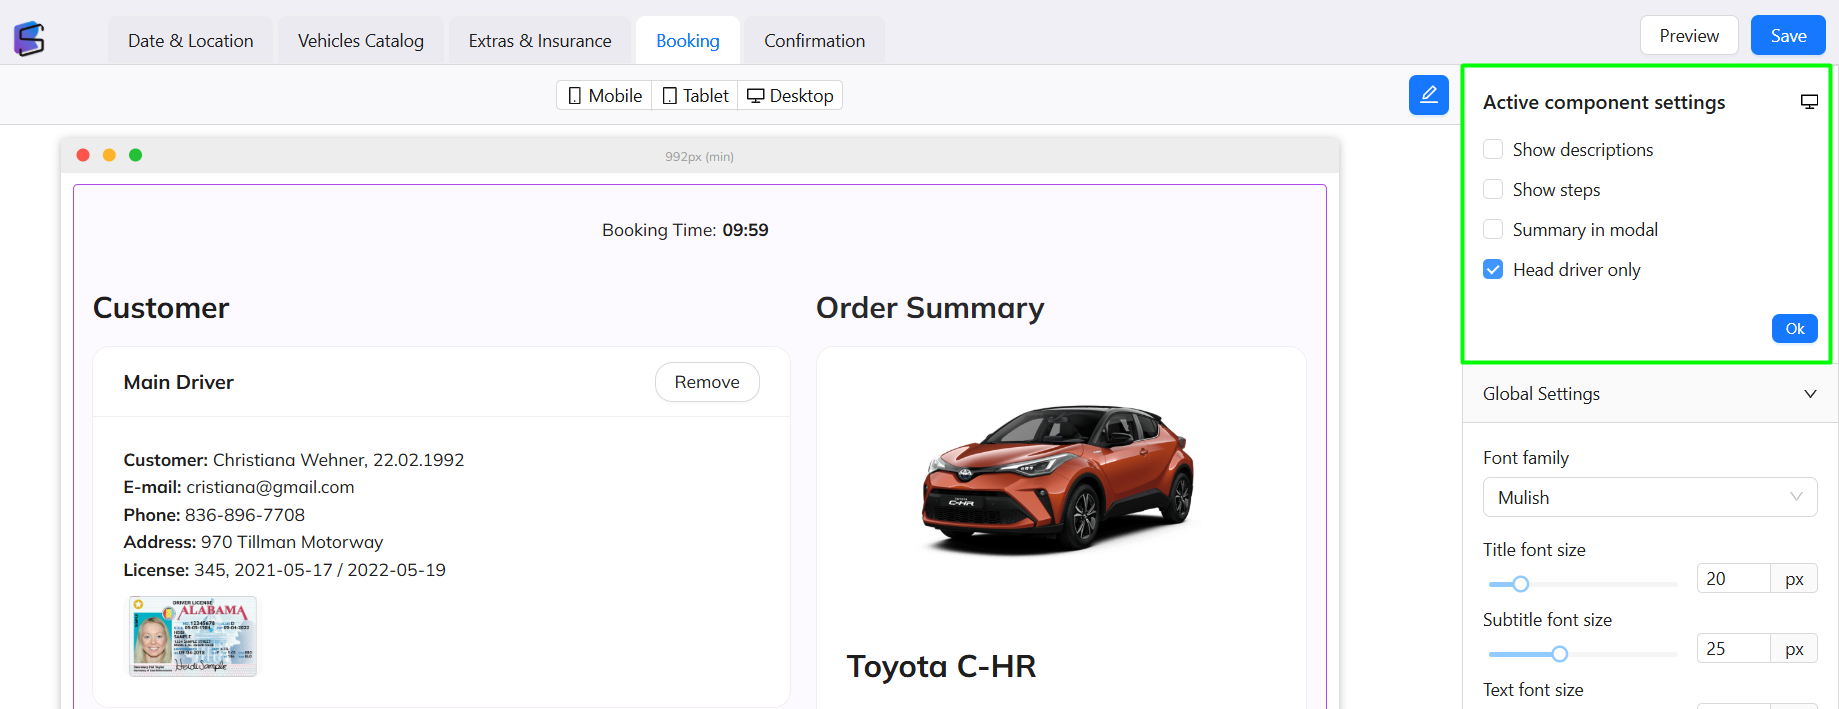Go to the Confirmation tab
Viewport: 1839px width, 709px height.
(814, 41)
